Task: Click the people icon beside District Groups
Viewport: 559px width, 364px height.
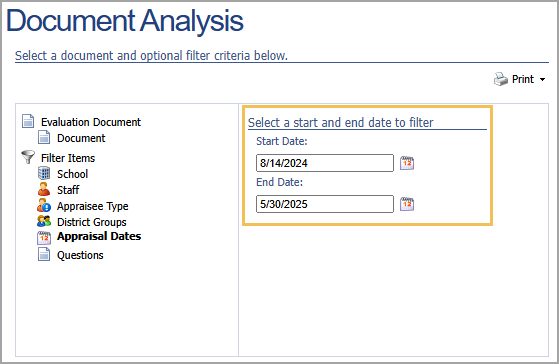Action: 44,221
